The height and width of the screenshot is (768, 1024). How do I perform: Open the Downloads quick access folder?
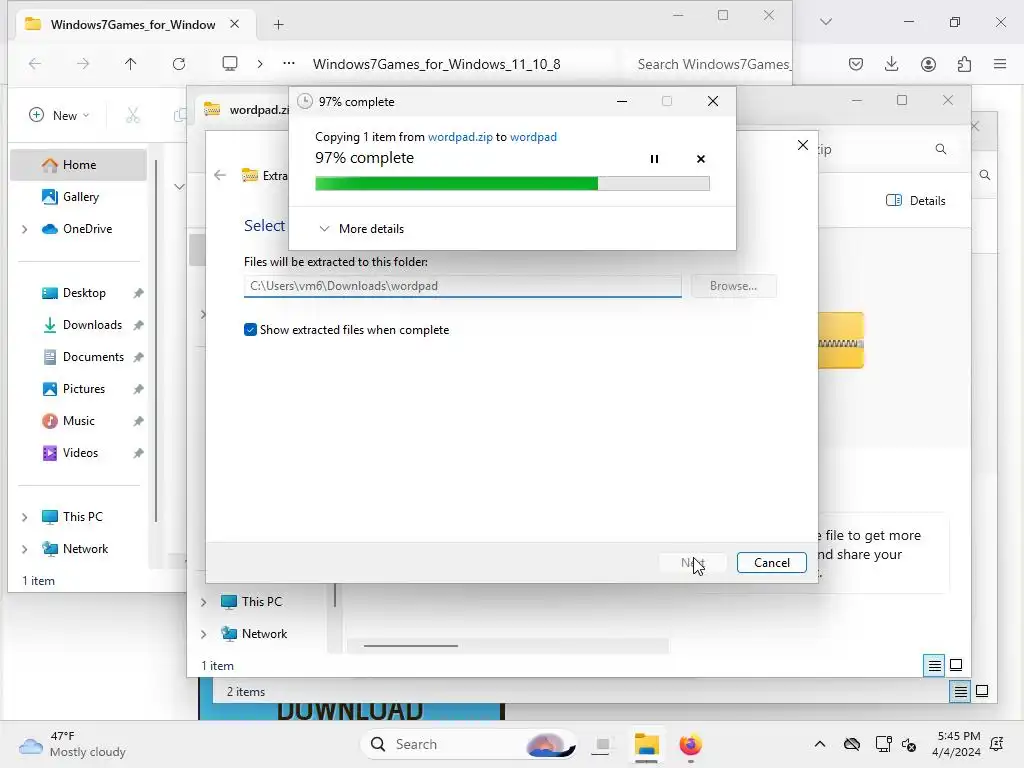click(x=91, y=325)
